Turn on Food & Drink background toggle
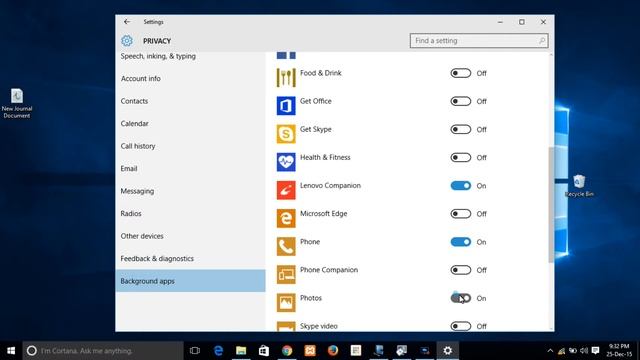This screenshot has width=640, height=360. (460, 73)
